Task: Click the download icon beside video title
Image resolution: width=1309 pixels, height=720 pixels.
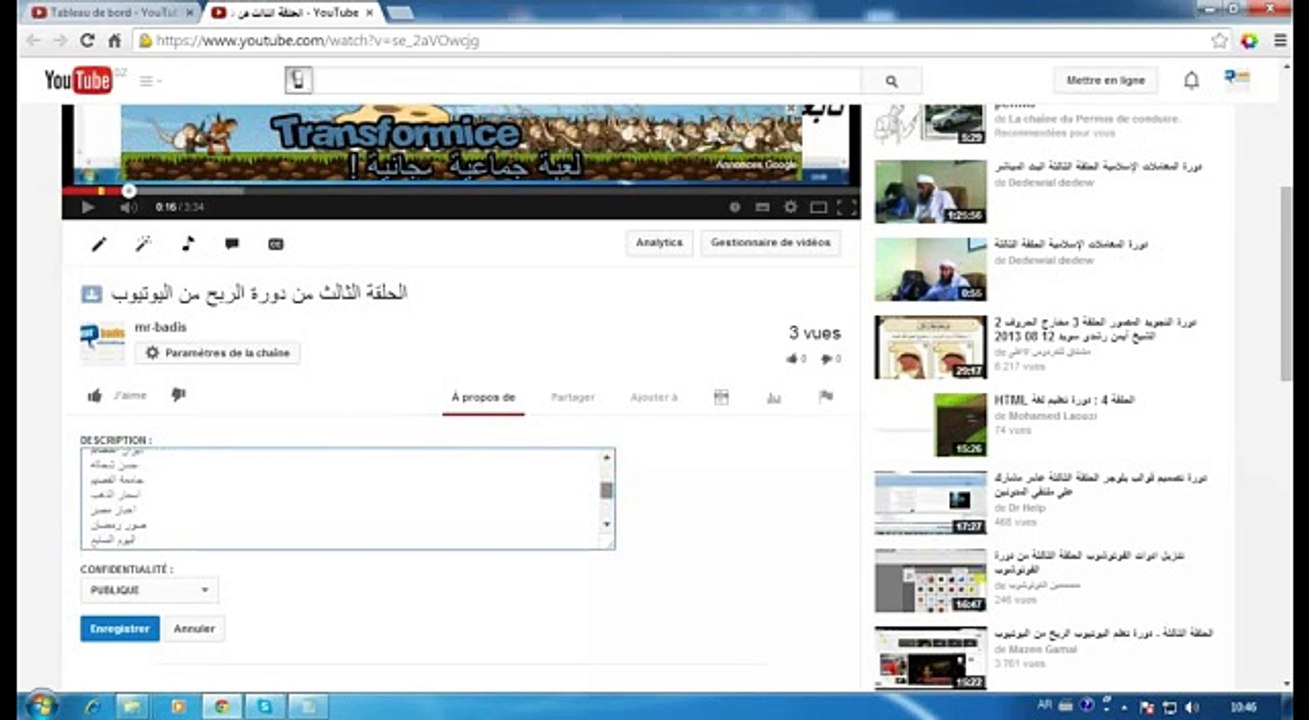Action: (x=91, y=293)
